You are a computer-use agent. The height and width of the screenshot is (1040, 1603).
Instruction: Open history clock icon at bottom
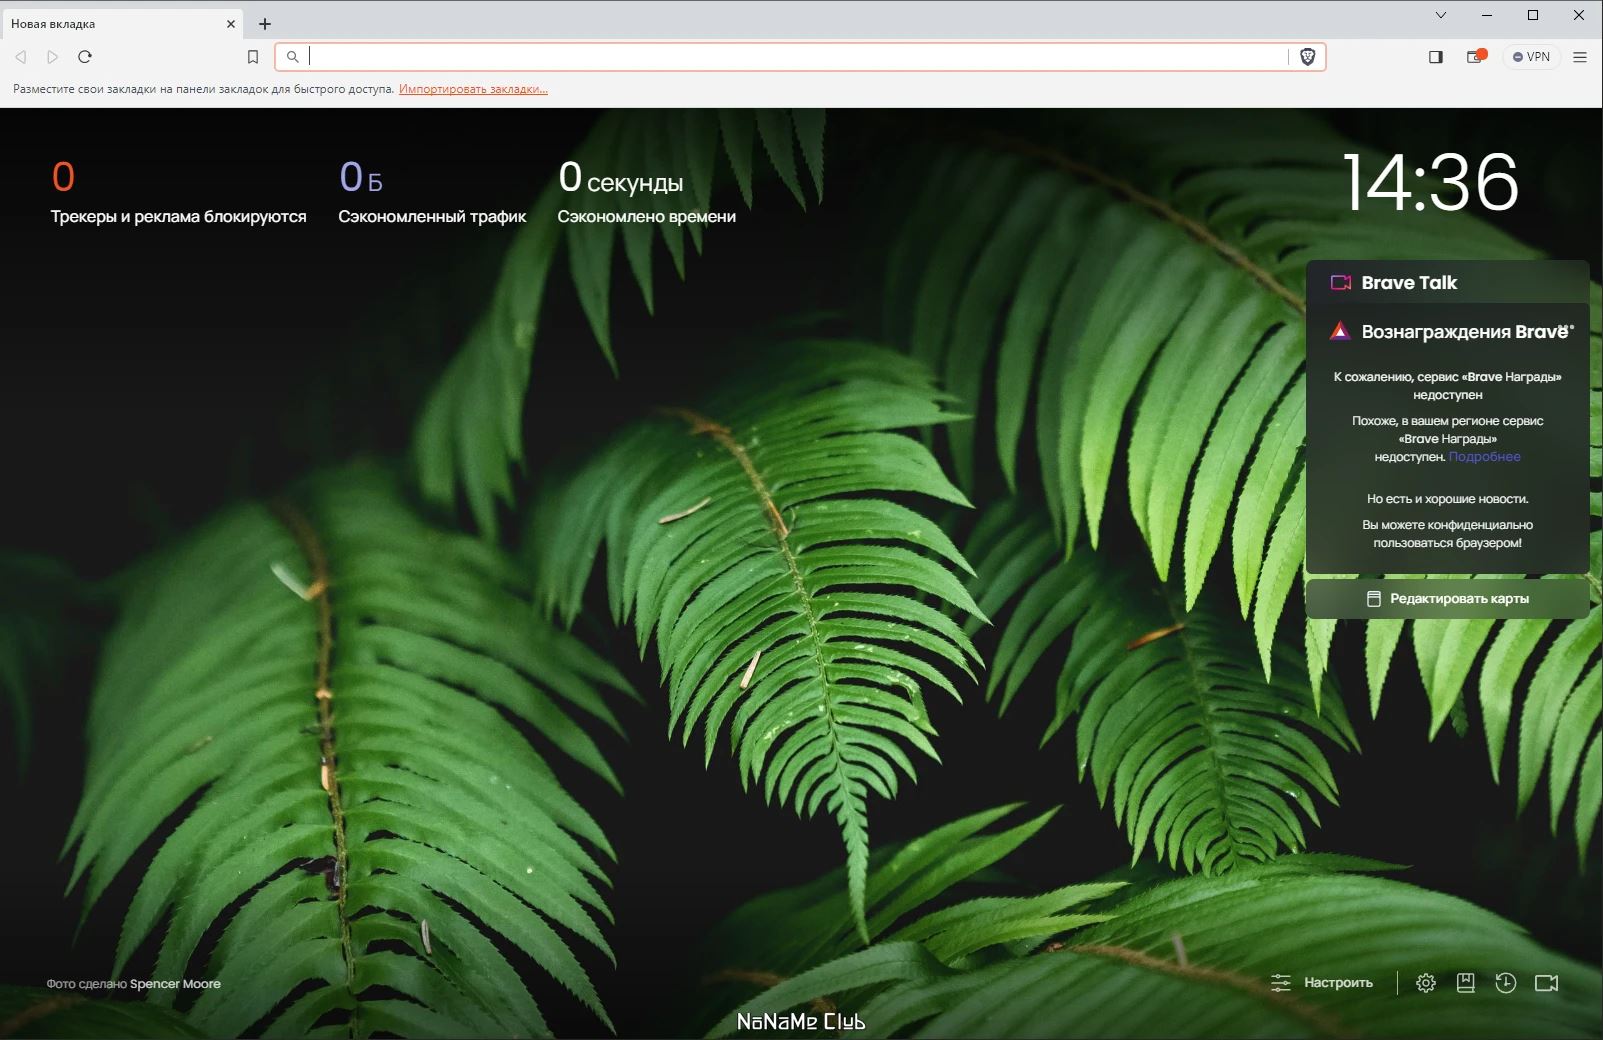[x=1505, y=983]
